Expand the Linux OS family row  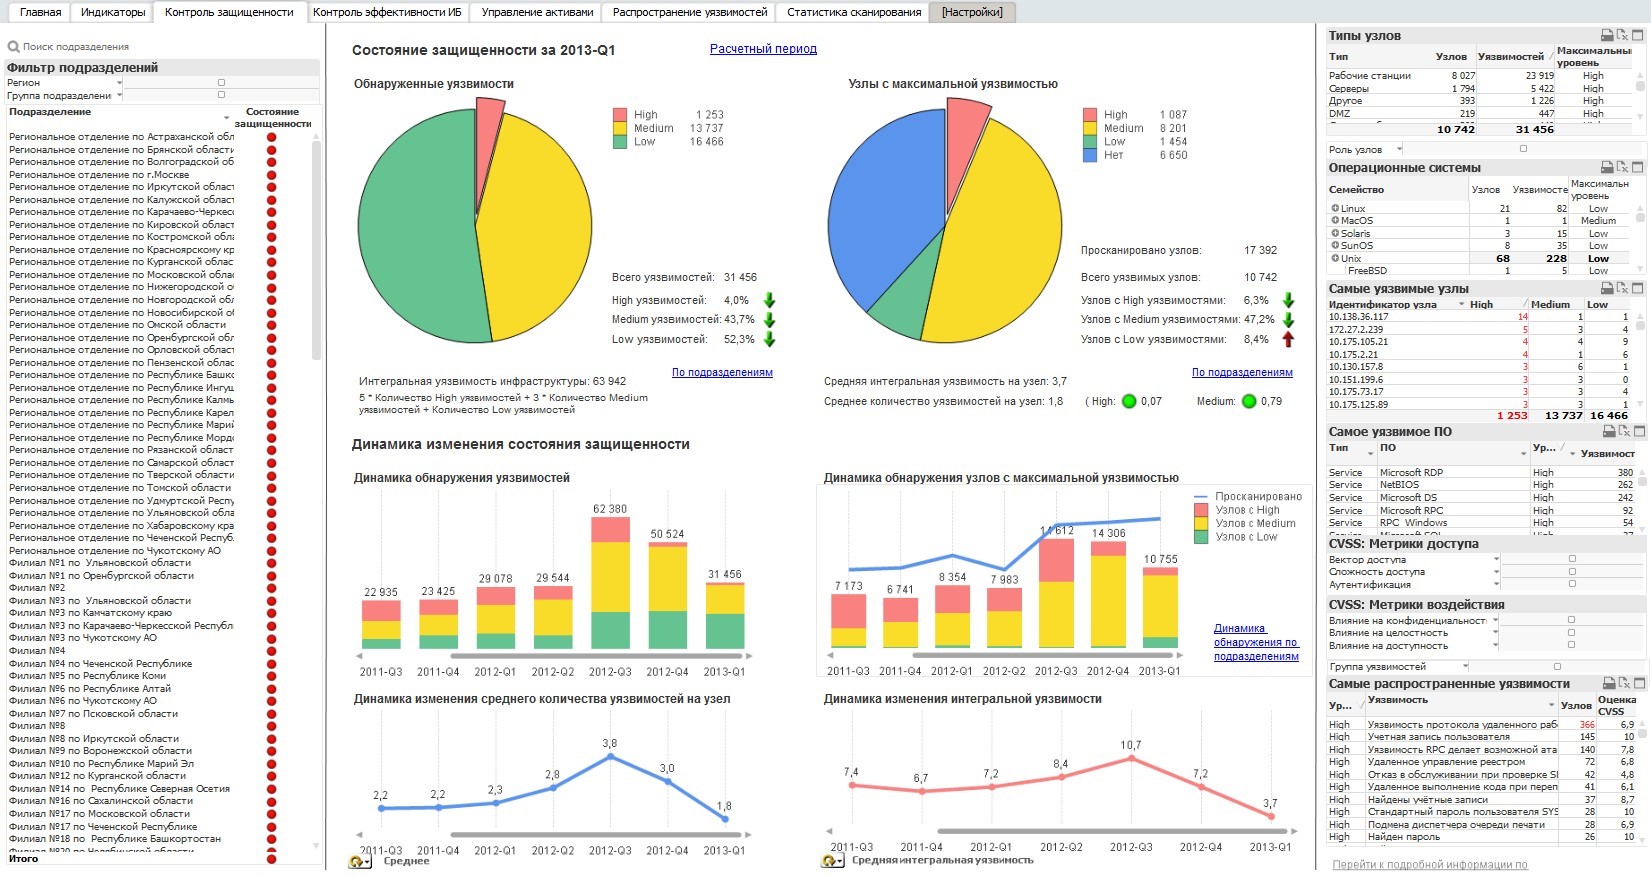[x=1335, y=208]
